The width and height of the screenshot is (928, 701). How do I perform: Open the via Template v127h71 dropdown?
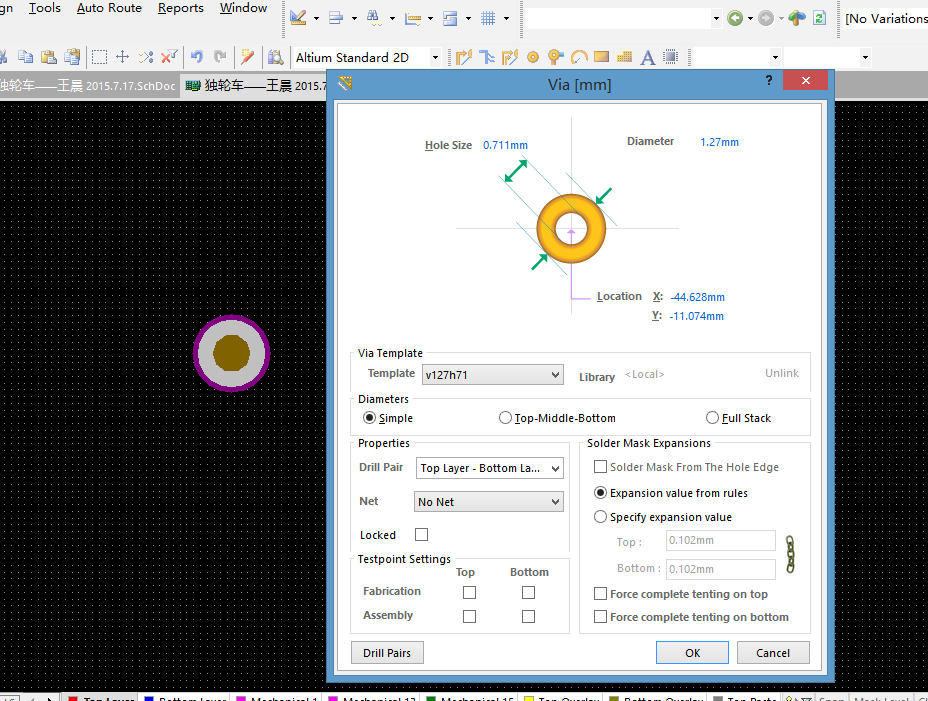[492, 375]
